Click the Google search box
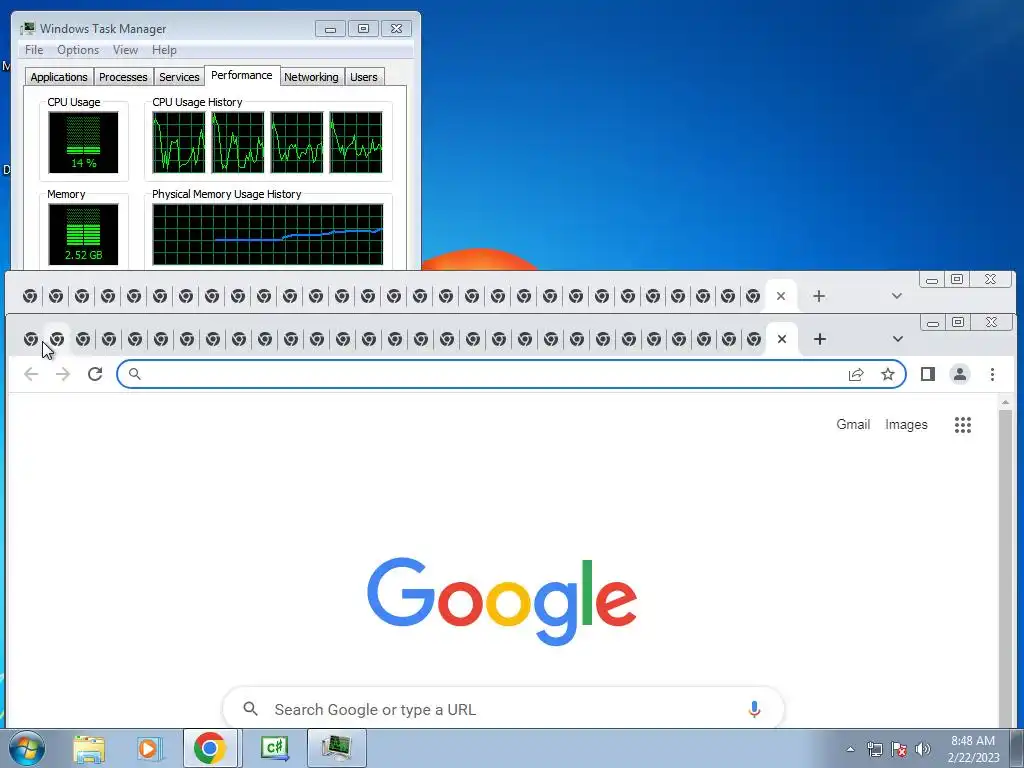 [503, 709]
